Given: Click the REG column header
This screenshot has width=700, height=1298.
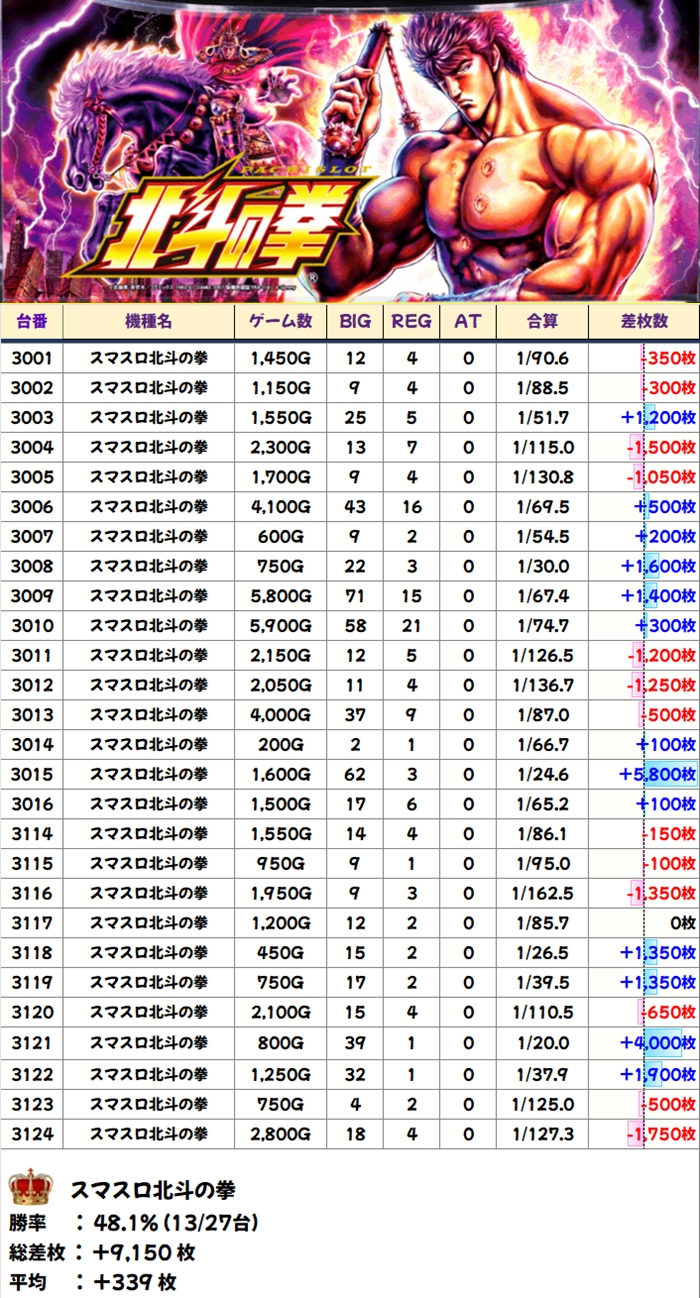Looking at the screenshot, I should (411, 321).
